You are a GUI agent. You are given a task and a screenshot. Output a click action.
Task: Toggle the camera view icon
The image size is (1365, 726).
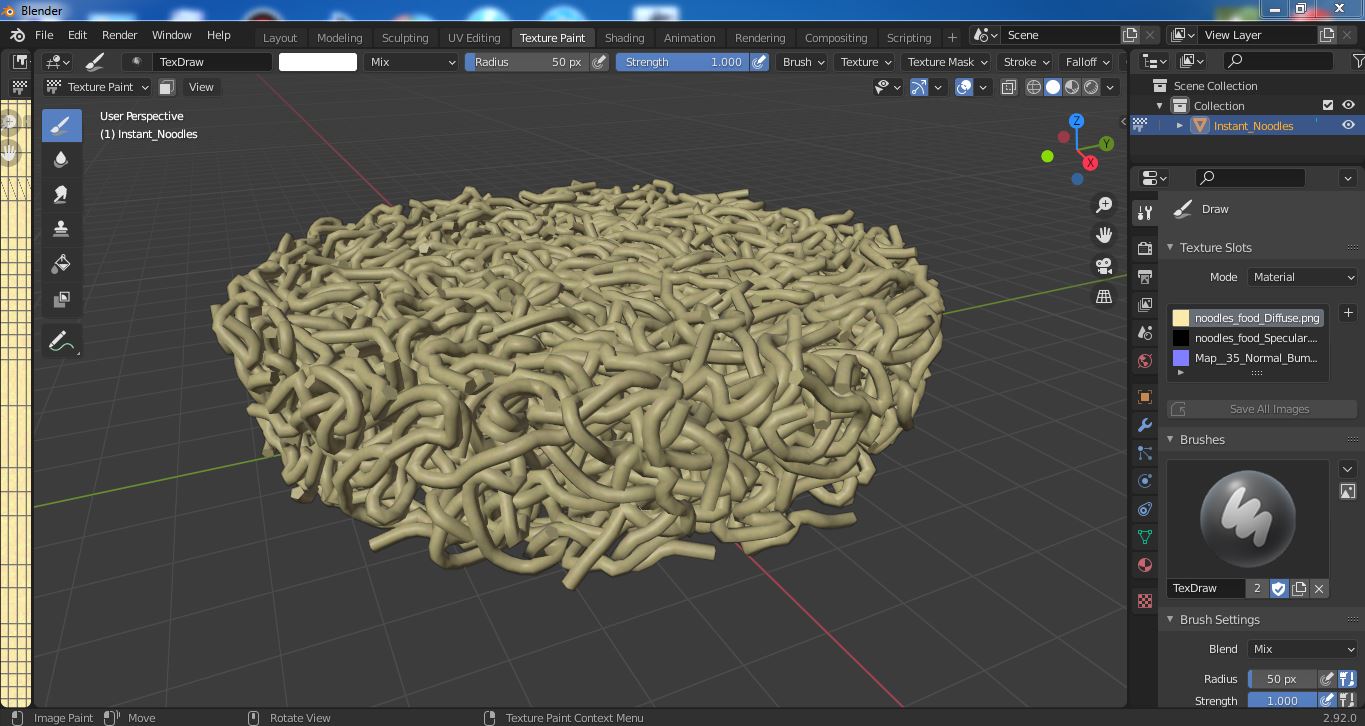click(1104, 266)
